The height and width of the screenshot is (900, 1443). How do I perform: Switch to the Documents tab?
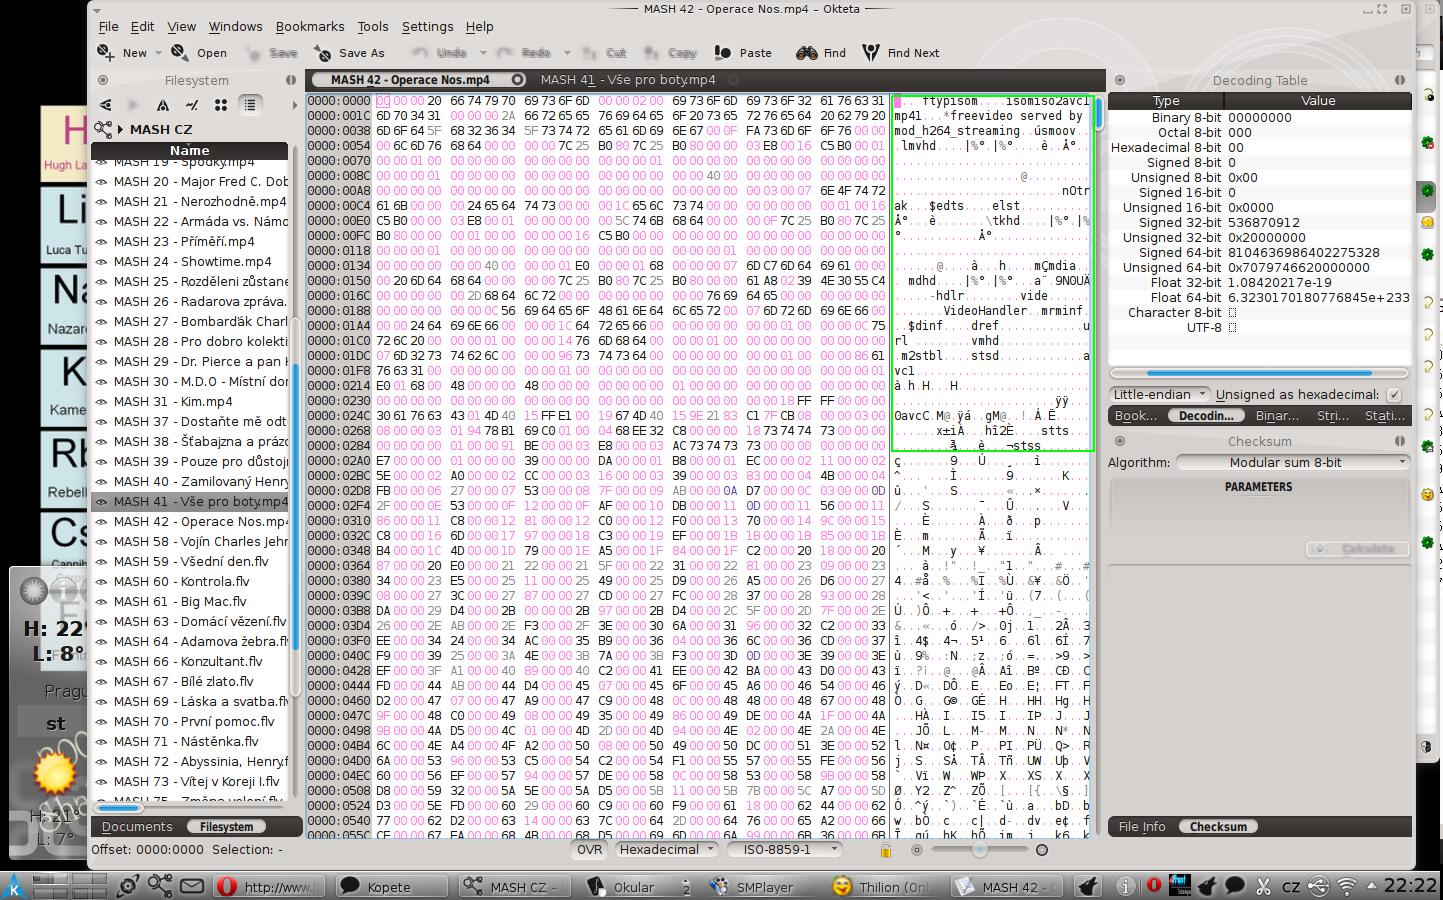coord(137,826)
